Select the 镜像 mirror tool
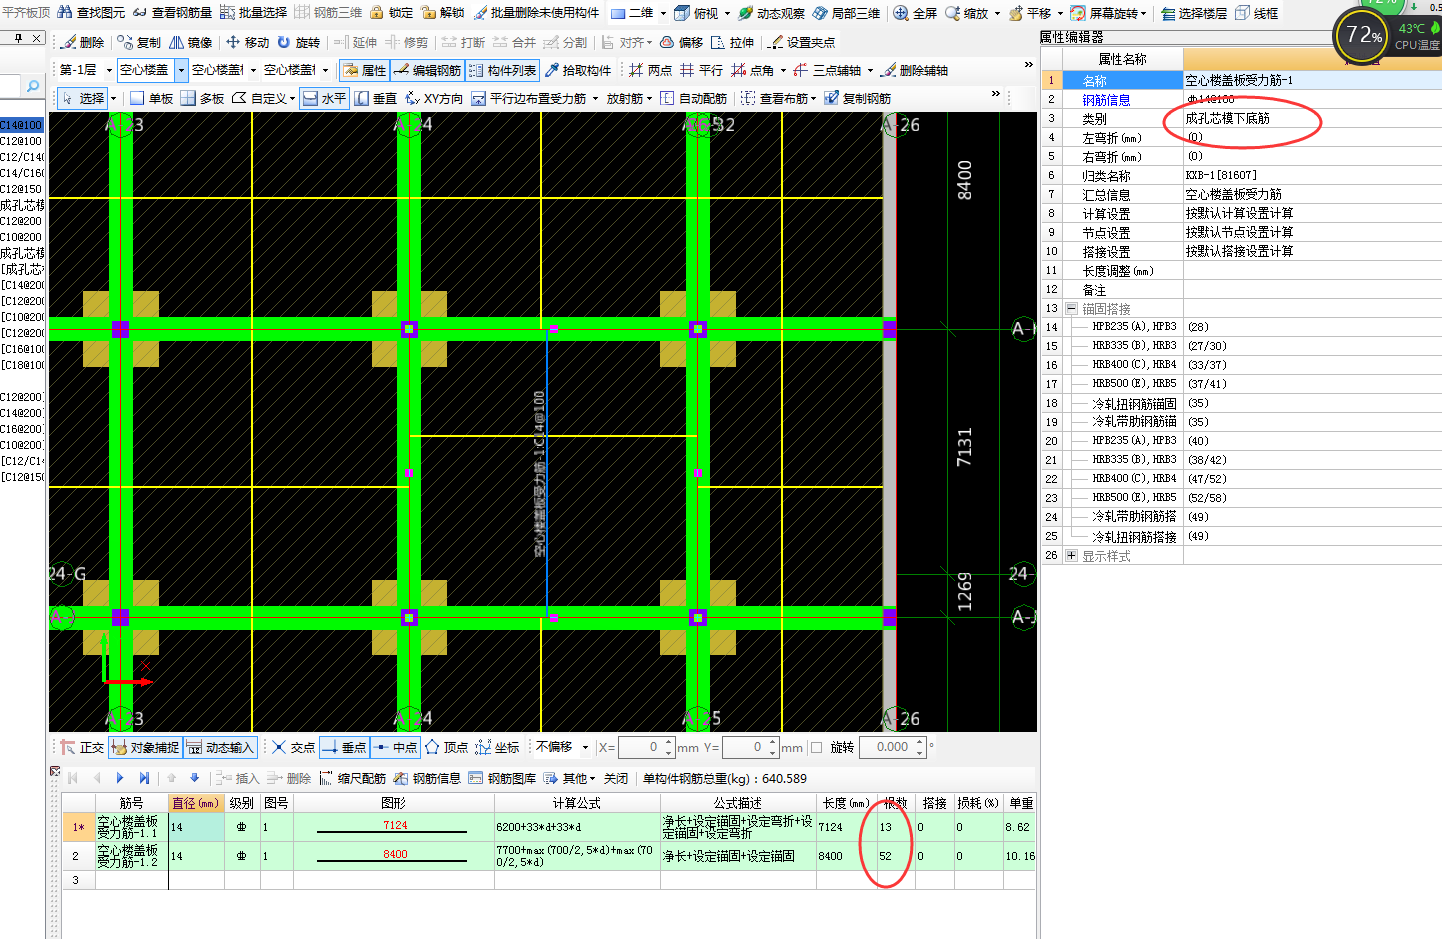1442x939 pixels. (190, 42)
